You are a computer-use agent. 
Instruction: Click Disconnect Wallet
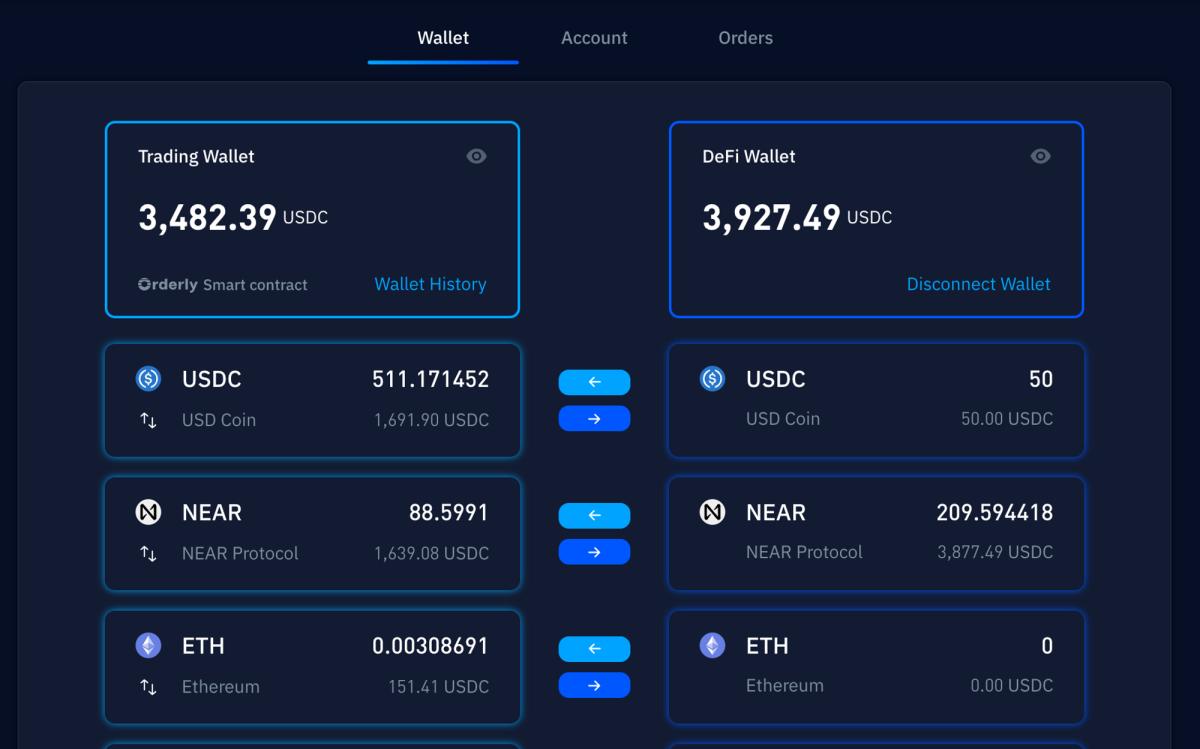(978, 284)
